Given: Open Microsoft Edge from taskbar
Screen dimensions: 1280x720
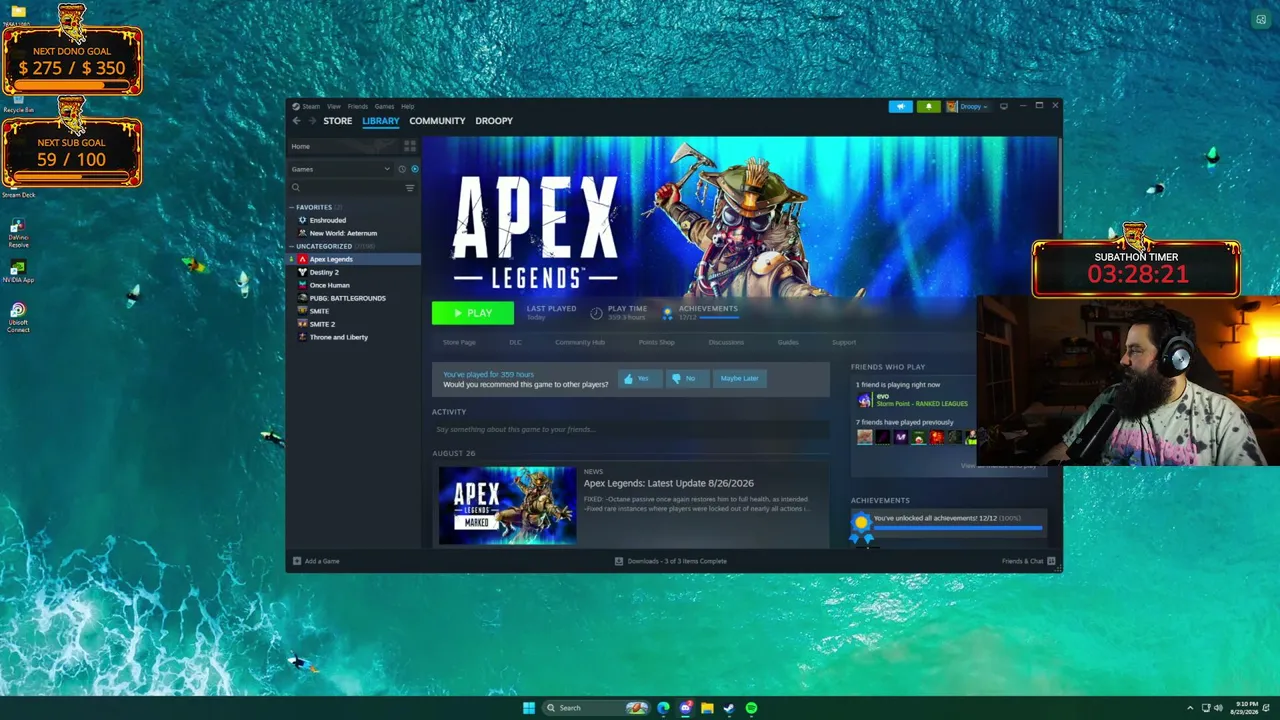Looking at the screenshot, I should pos(663,708).
